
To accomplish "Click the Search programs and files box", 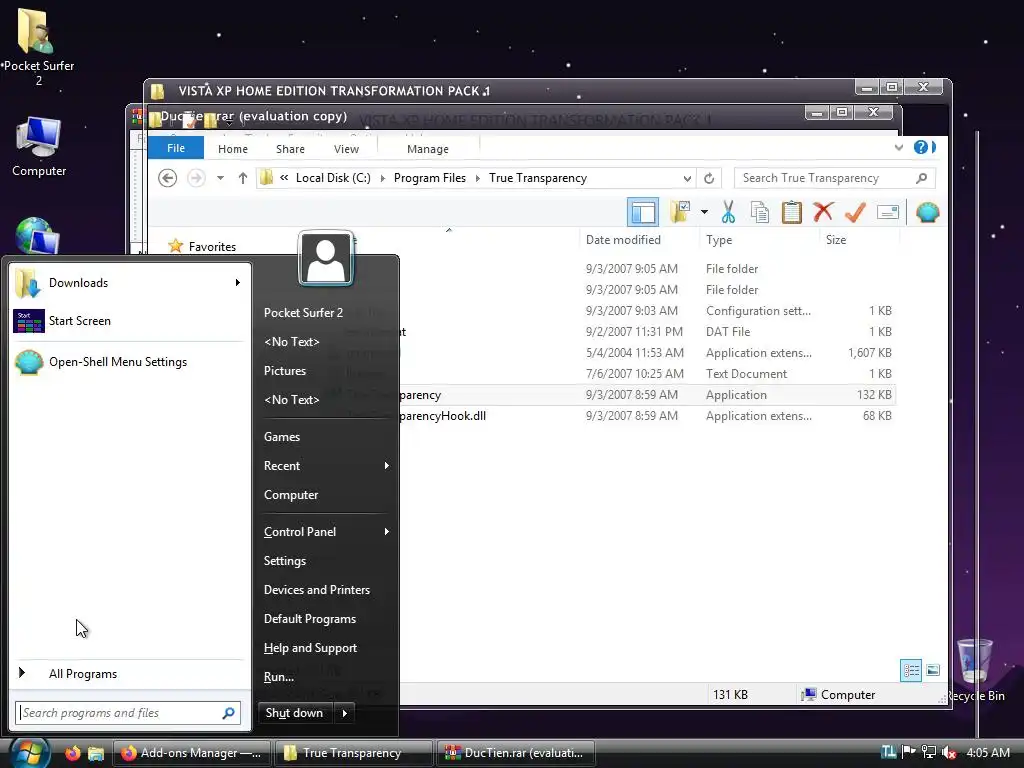I will click(x=128, y=713).
